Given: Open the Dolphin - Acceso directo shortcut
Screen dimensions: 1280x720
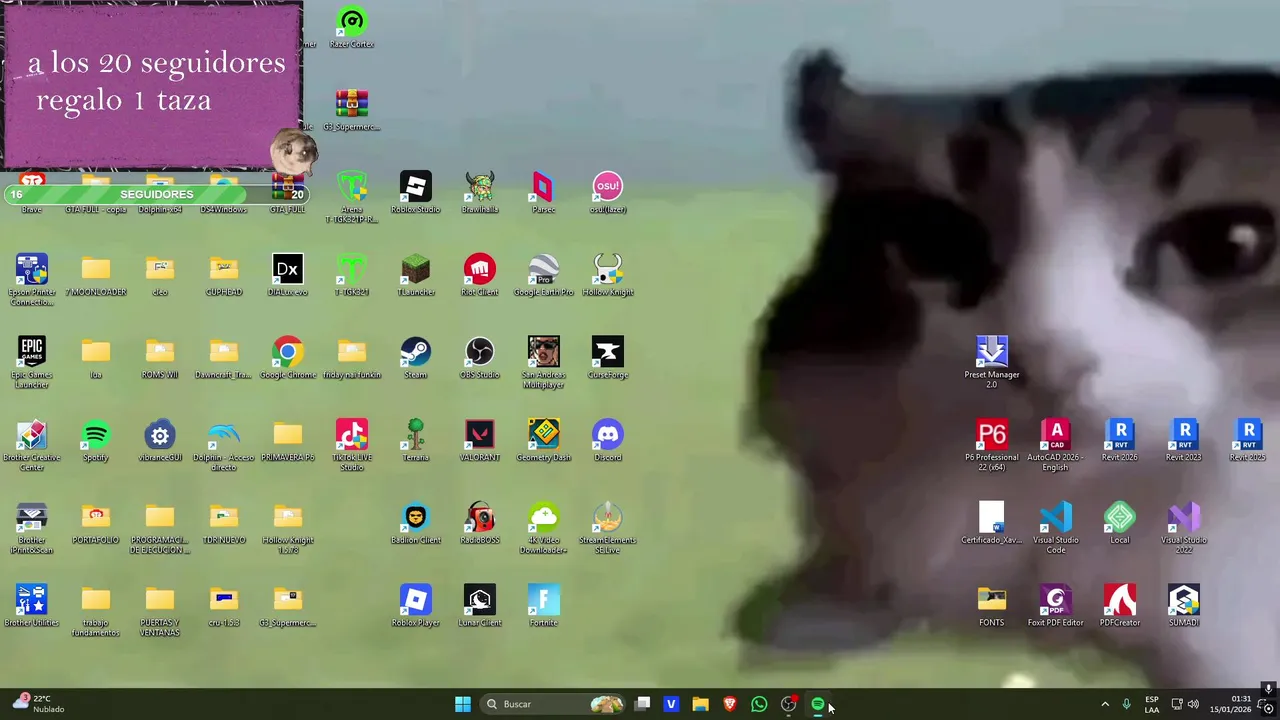Looking at the screenshot, I should (224, 446).
